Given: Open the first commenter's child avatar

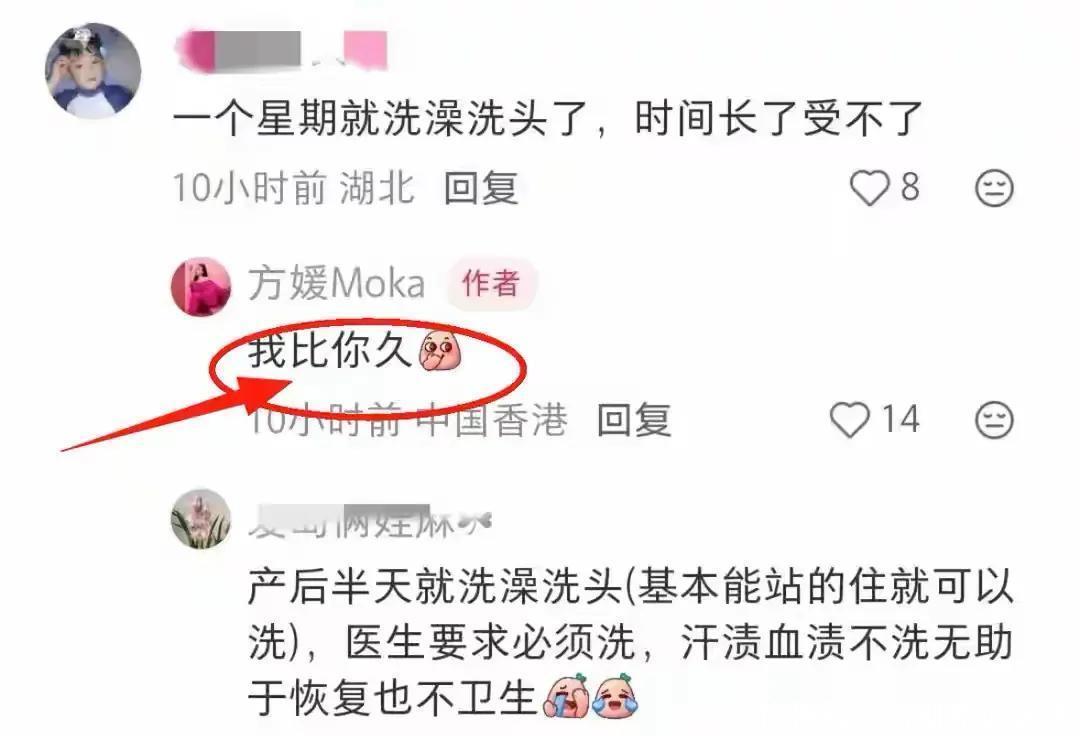Looking at the screenshot, I should (x=93, y=70).
